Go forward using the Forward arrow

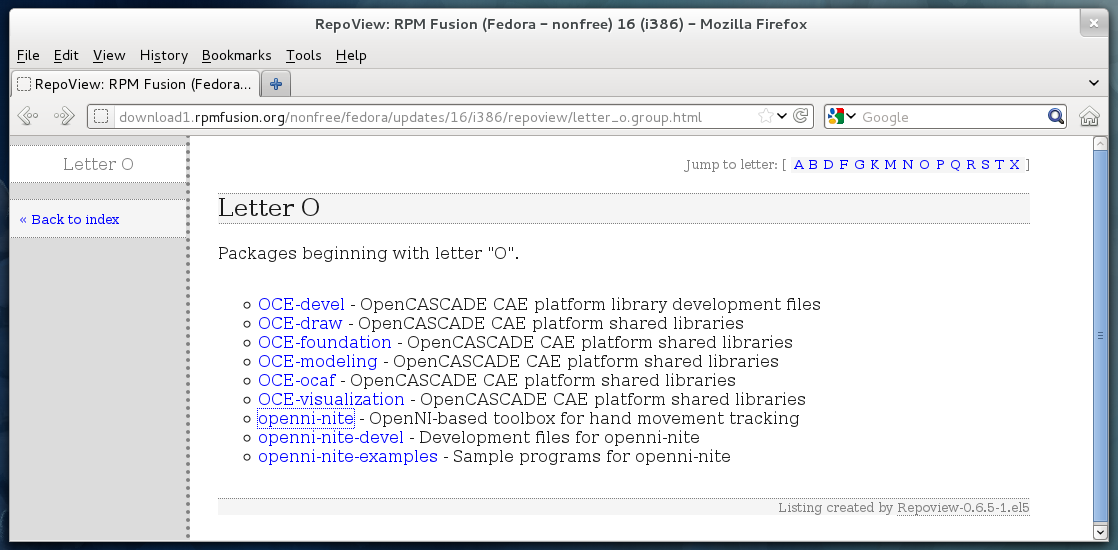[x=64, y=116]
